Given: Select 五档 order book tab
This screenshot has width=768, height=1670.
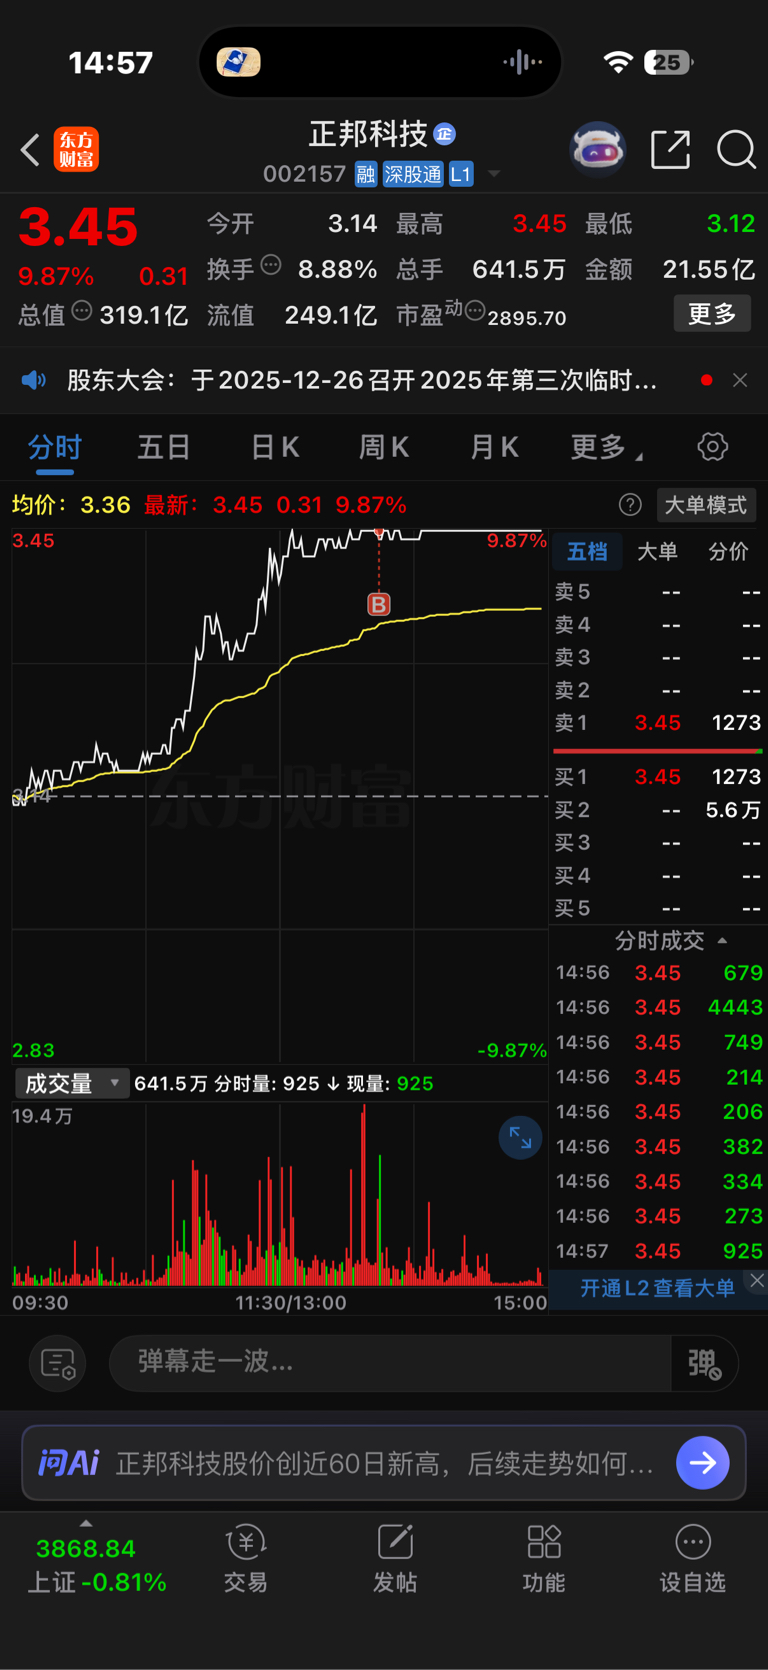Looking at the screenshot, I should coord(587,551).
